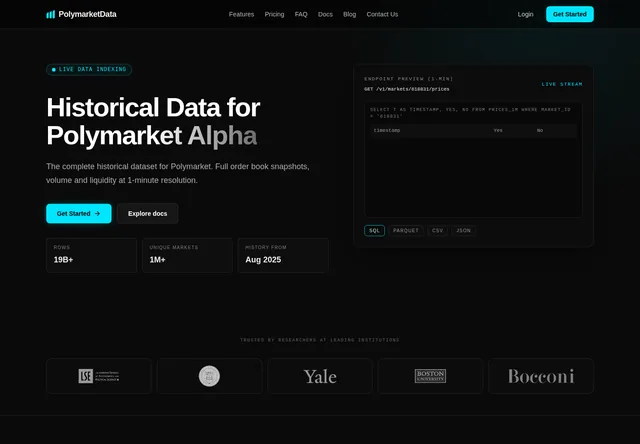Screen dimensions: 640x444
Task: Open Contact Us in the header
Action: (382, 14)
